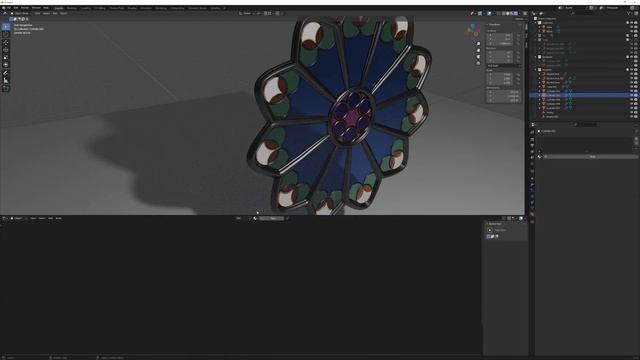Switch to the Shading workspace tab
Image resolution: width=640 pixels, height=360 pixels.
pos(132,8)
